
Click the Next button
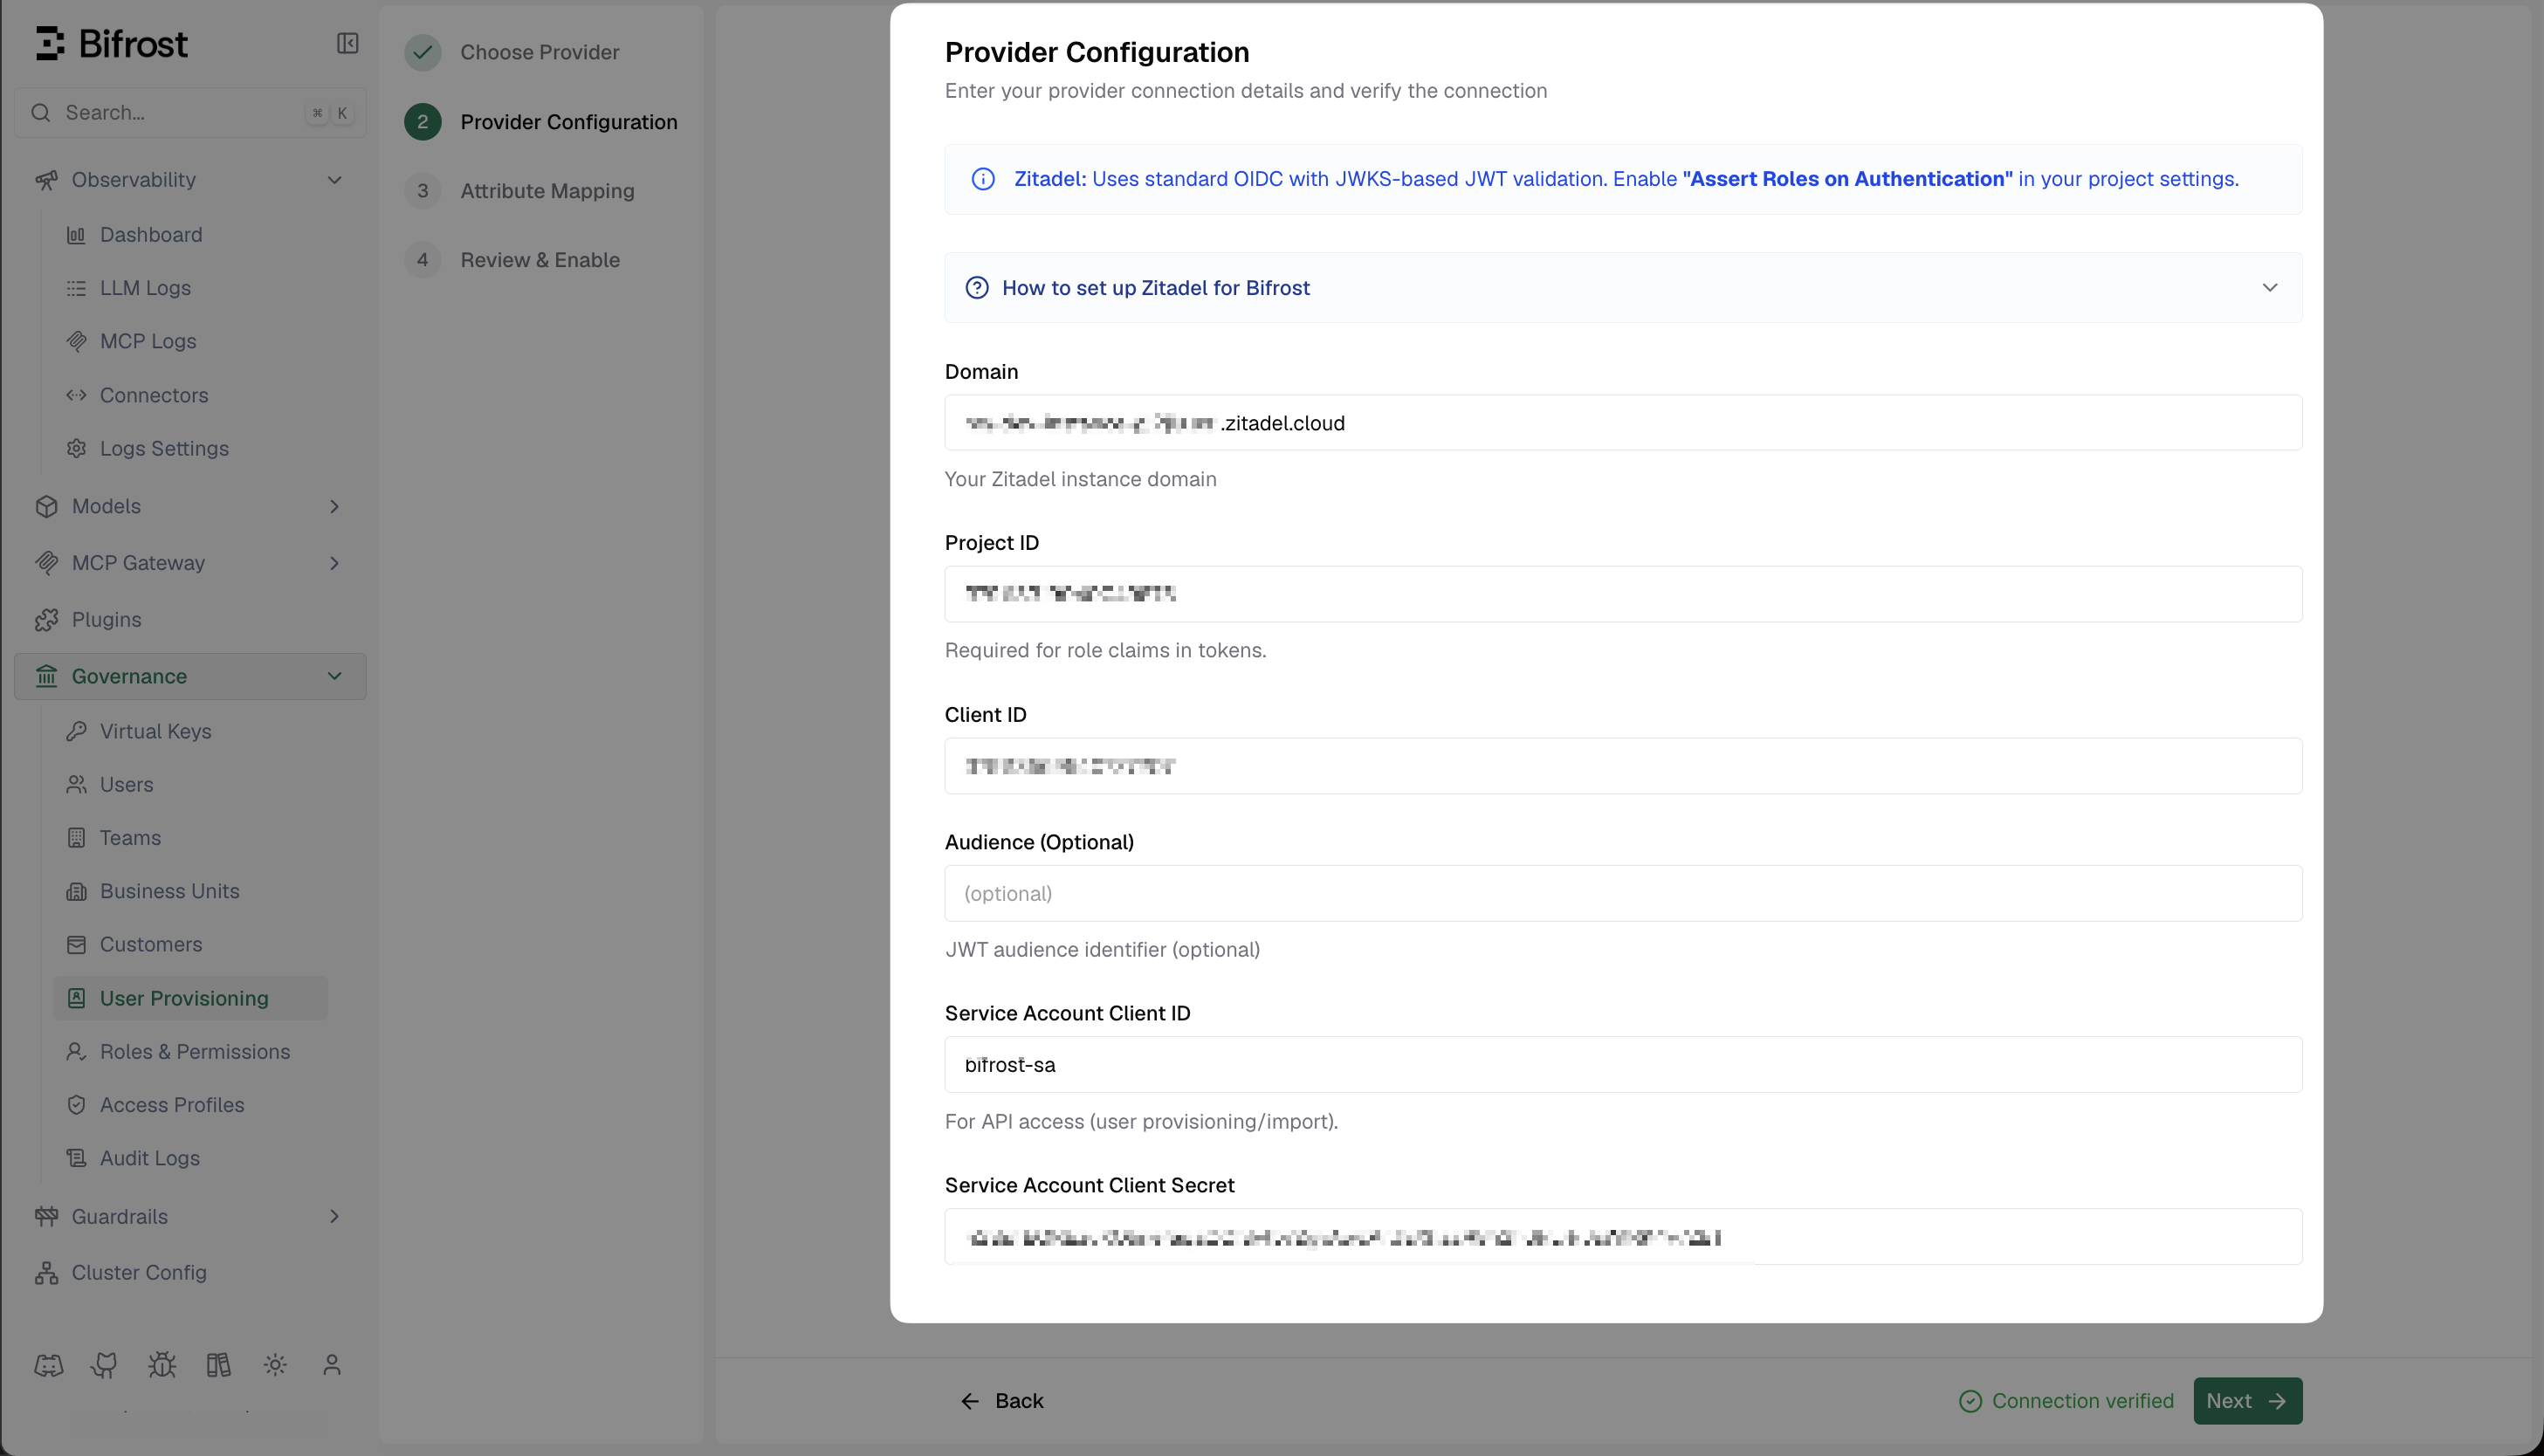[x=2248, y=1401]
